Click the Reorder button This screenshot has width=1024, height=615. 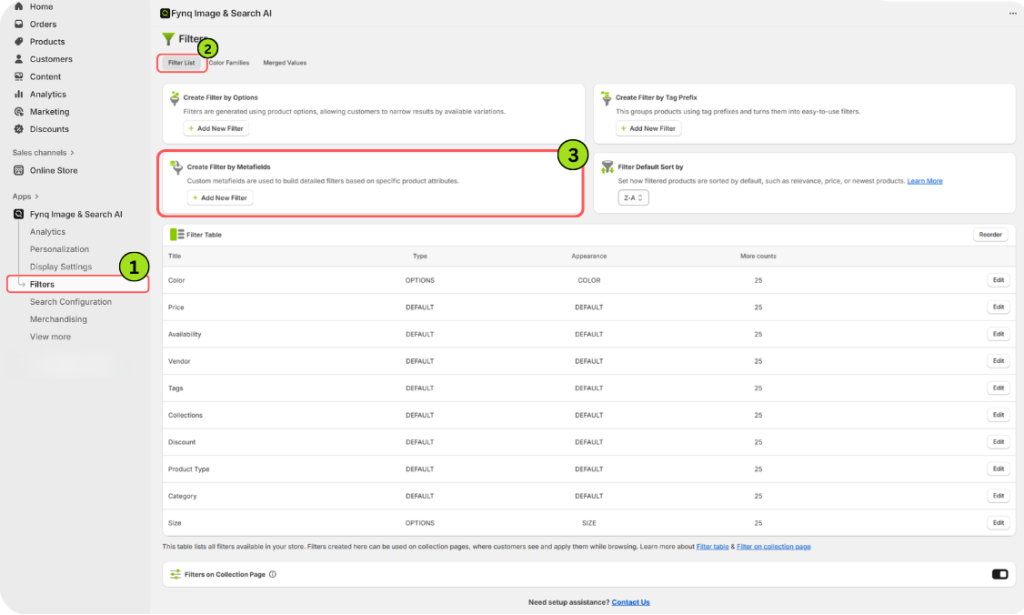(990, 234)
